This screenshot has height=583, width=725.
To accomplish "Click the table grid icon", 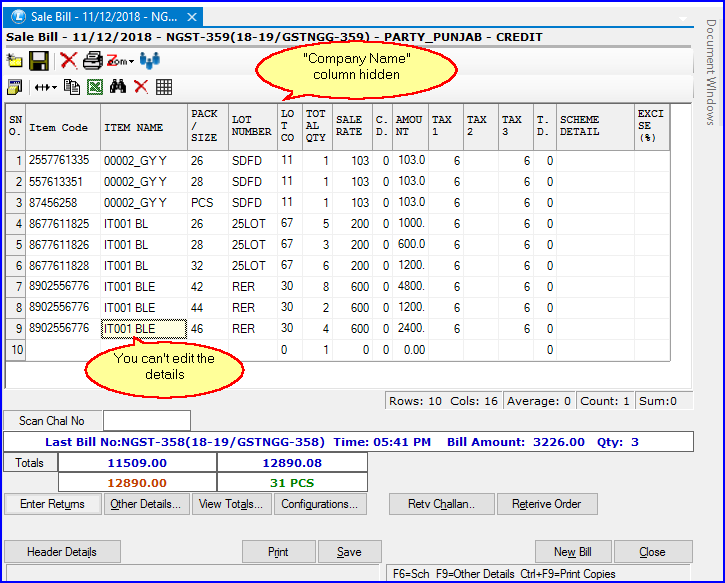I will 164,87.
